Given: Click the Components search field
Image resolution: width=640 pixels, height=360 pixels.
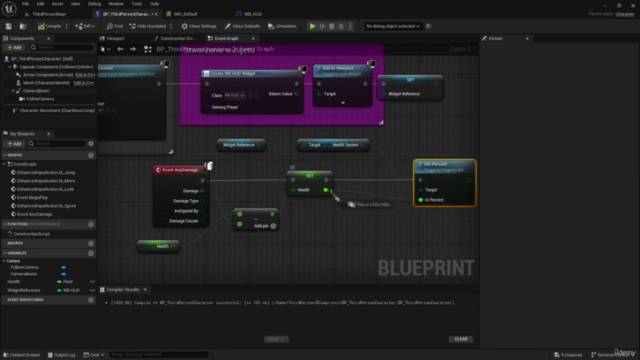Looking at the screenshot, I should pos(61,47).
